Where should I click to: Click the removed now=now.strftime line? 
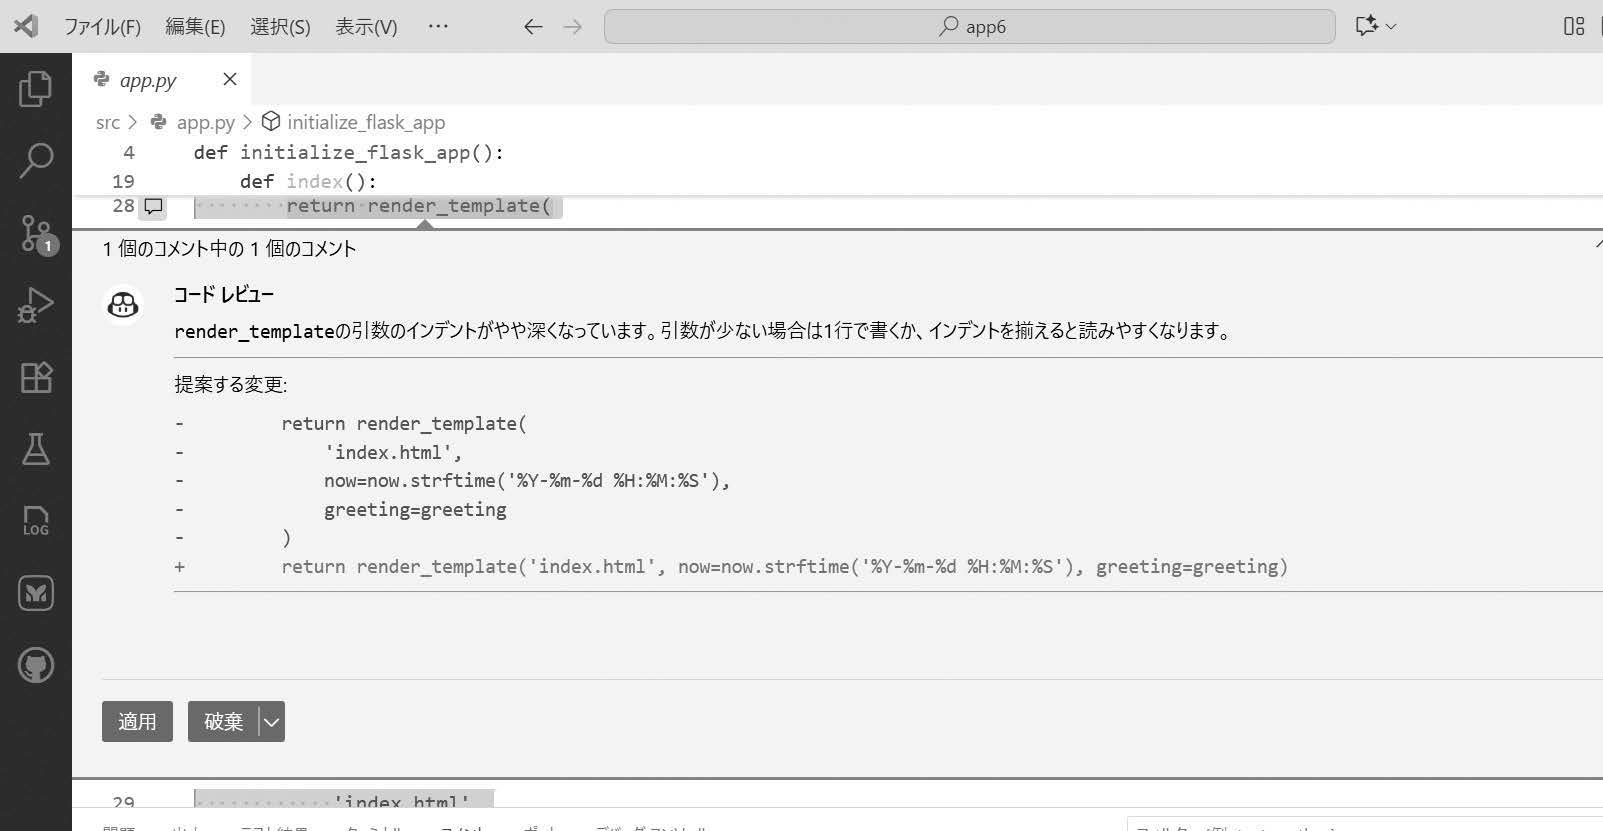coord(527,481)
